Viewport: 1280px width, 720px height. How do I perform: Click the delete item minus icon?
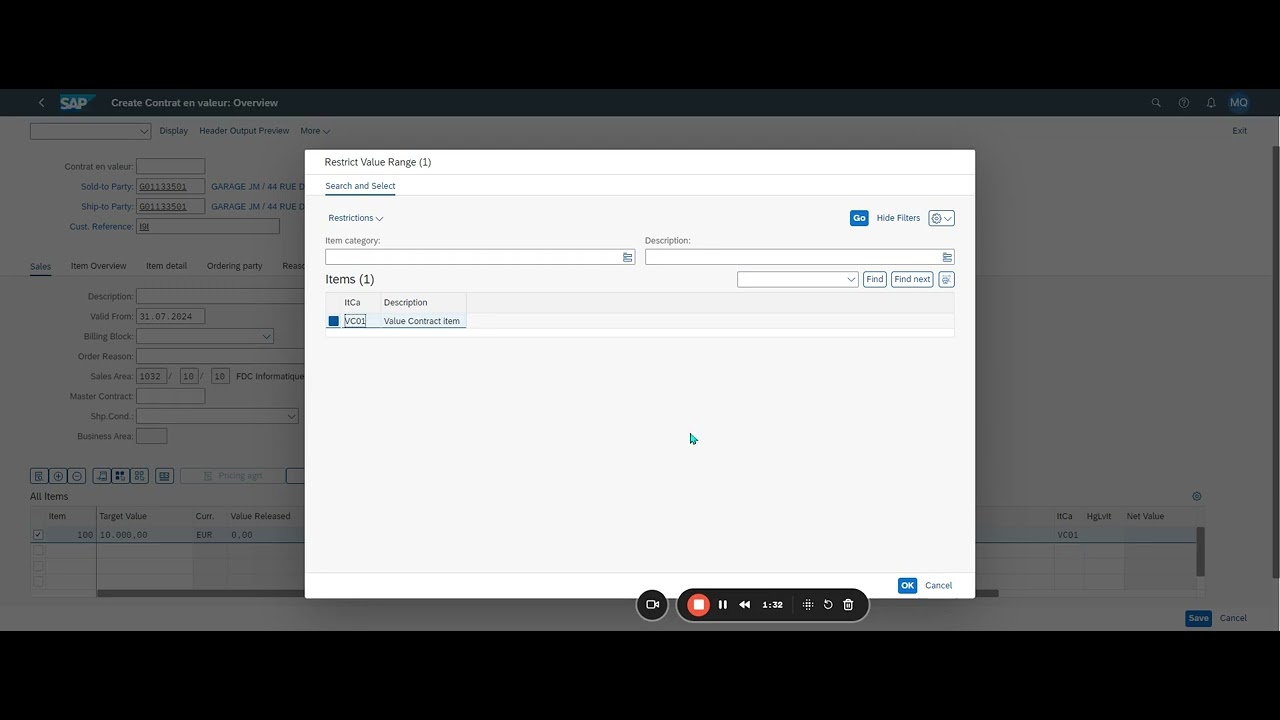(x=77, y=476)
